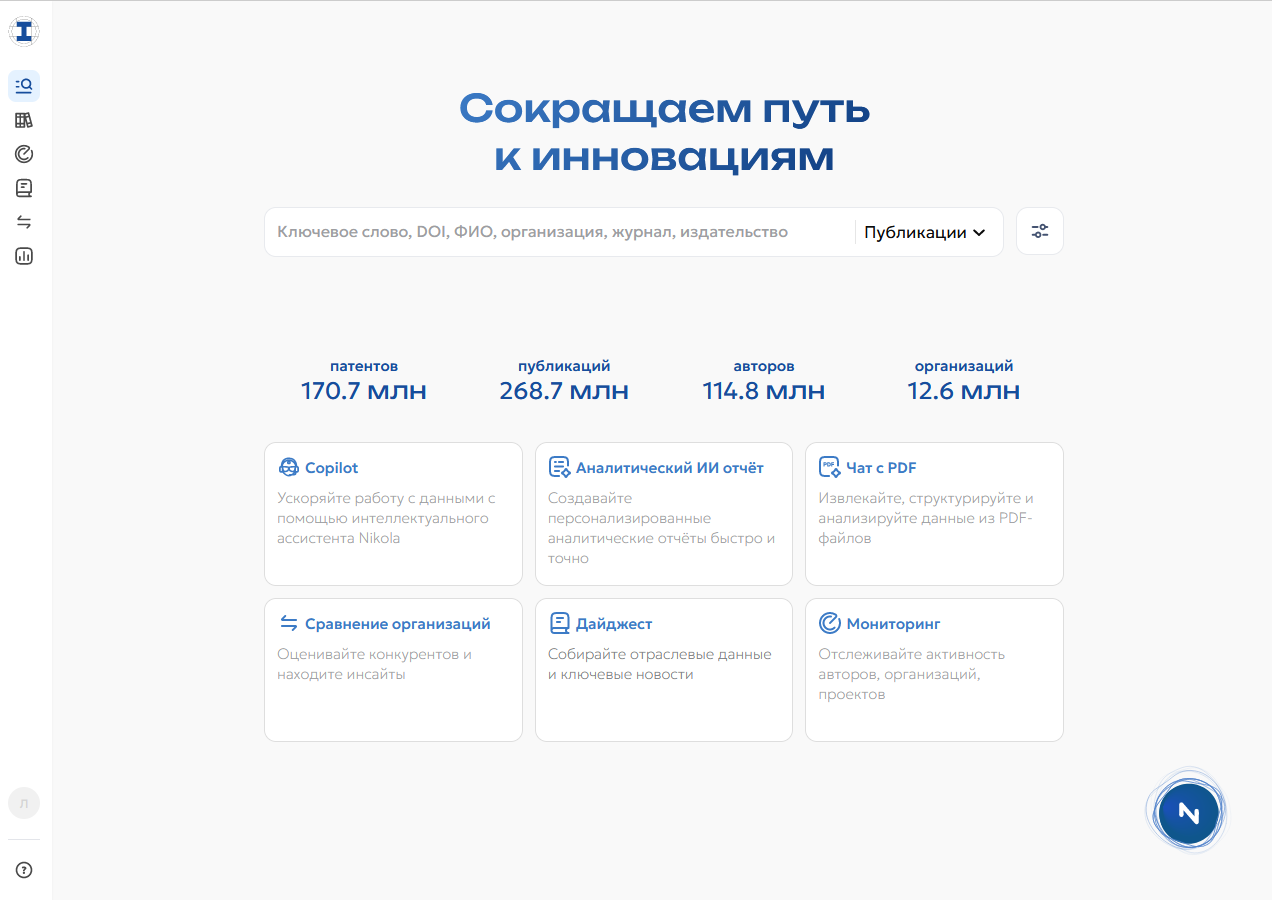The height and width of the screenshot is (900, 1272).
Task: Open the Аналитический ИИ отчёт card
Action: (663, 514)
